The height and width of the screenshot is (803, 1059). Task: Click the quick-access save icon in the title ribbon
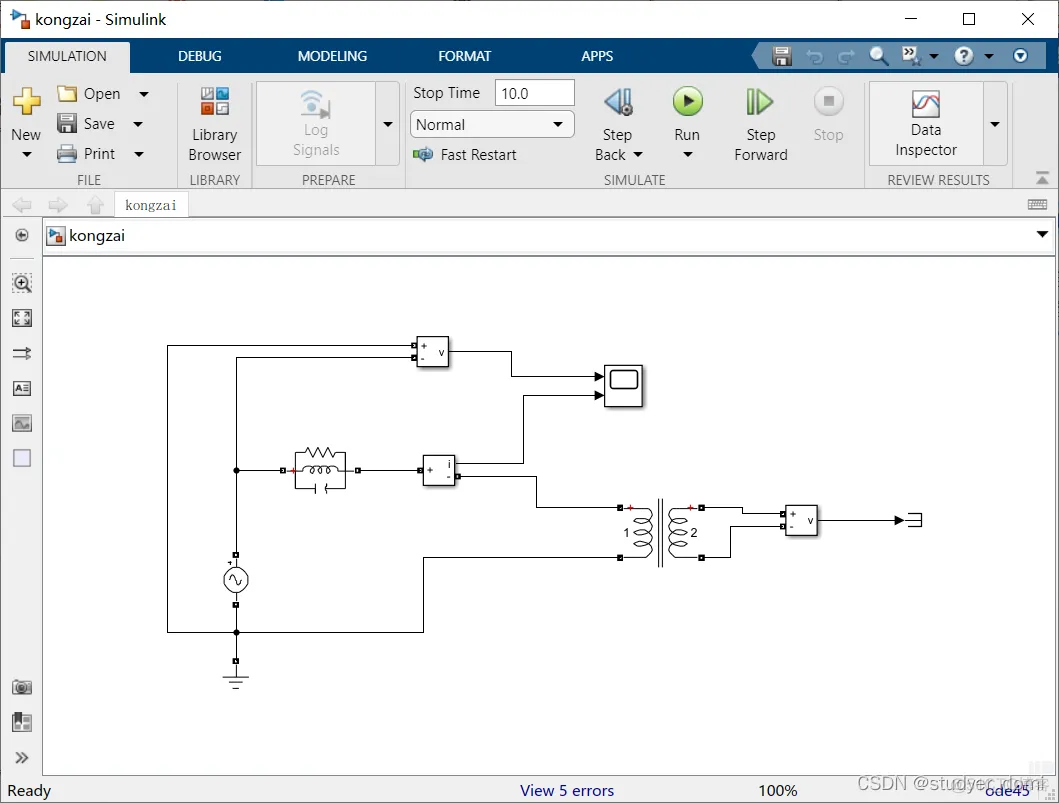point(782,56)
